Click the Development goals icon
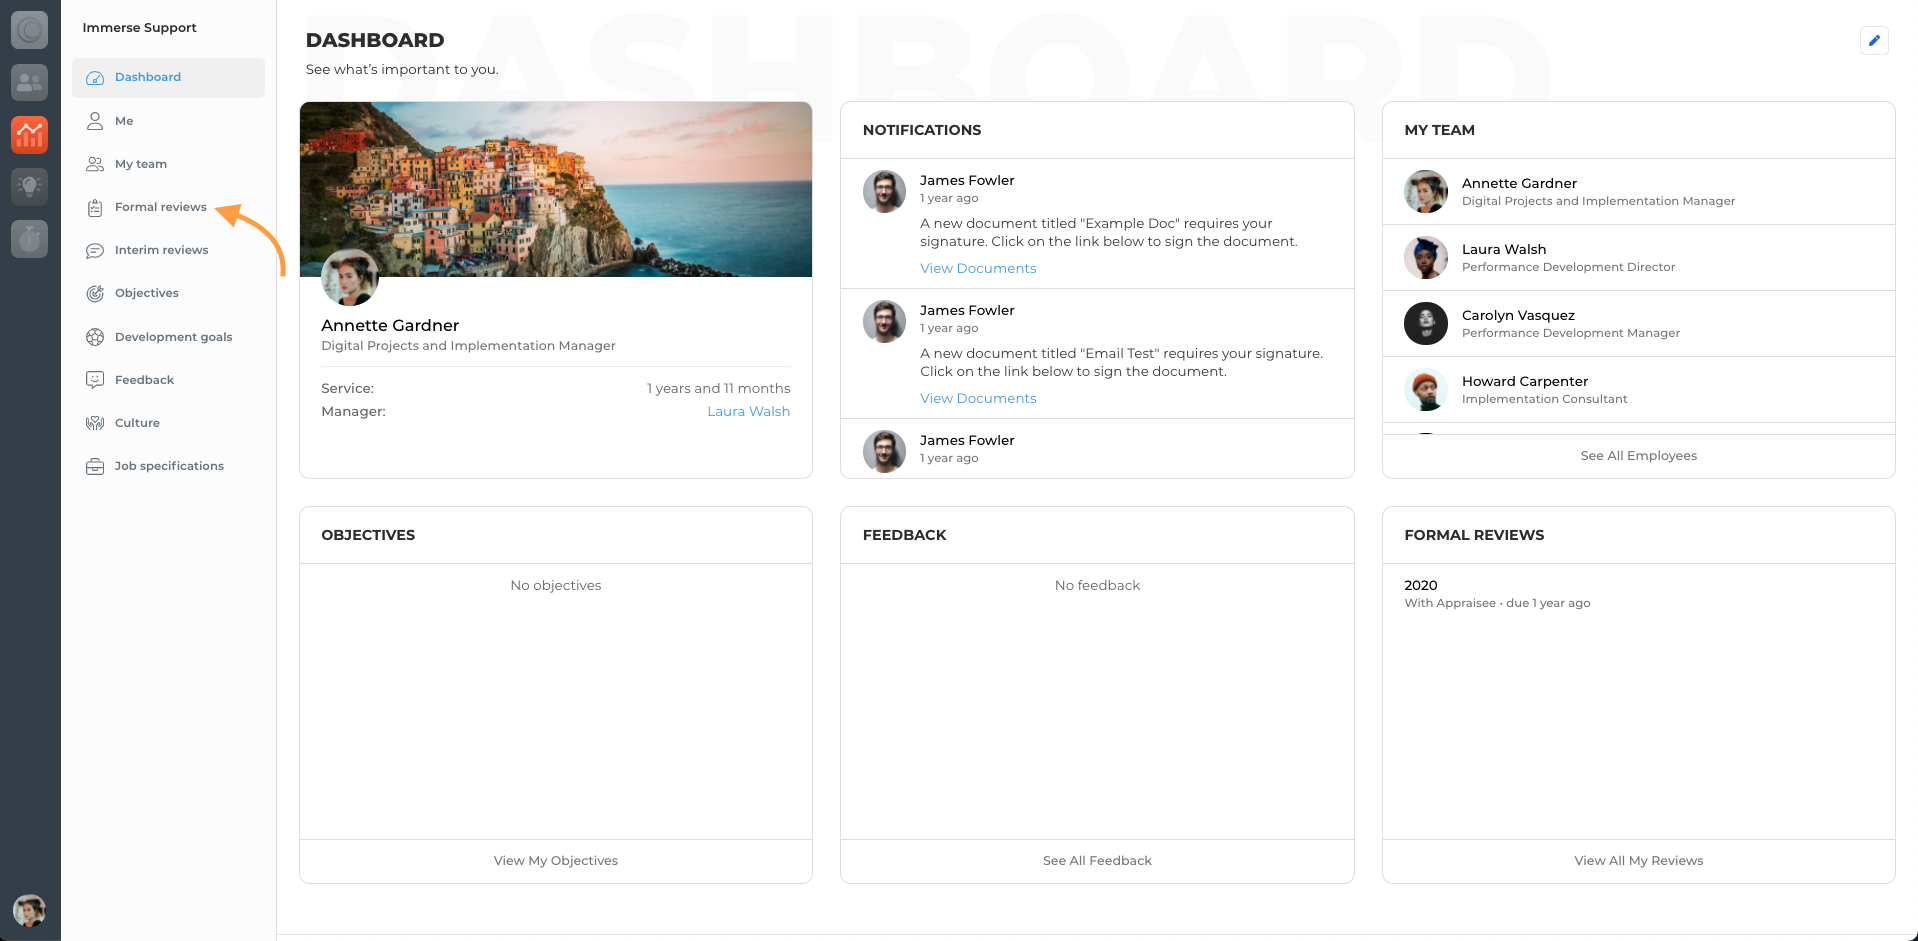The image size is (1918, 941). [95, 337]
